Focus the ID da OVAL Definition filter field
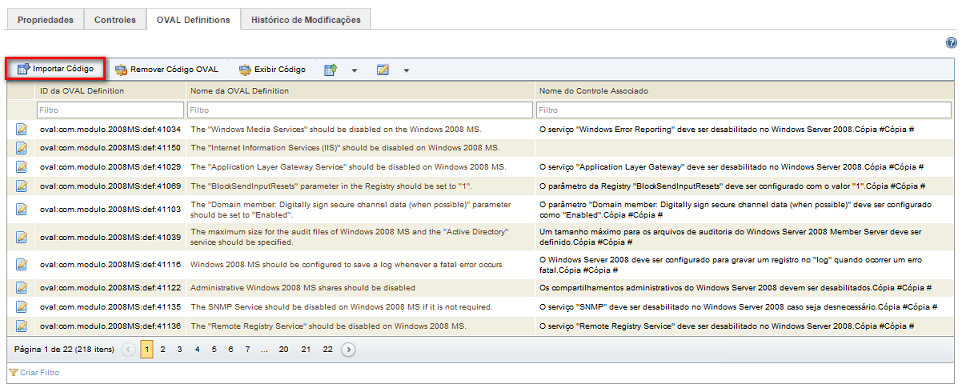Viewport: 962px width, 392px height. pos(110,110)
